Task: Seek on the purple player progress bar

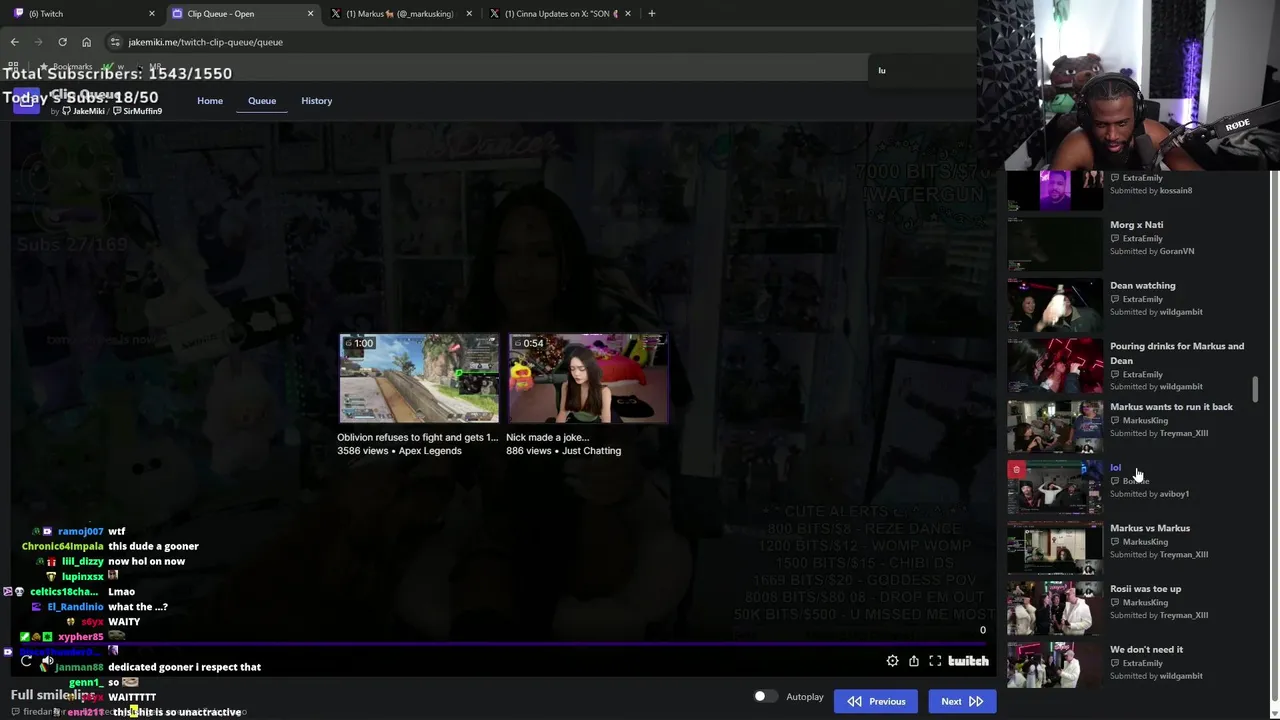Action: [497, 645]
